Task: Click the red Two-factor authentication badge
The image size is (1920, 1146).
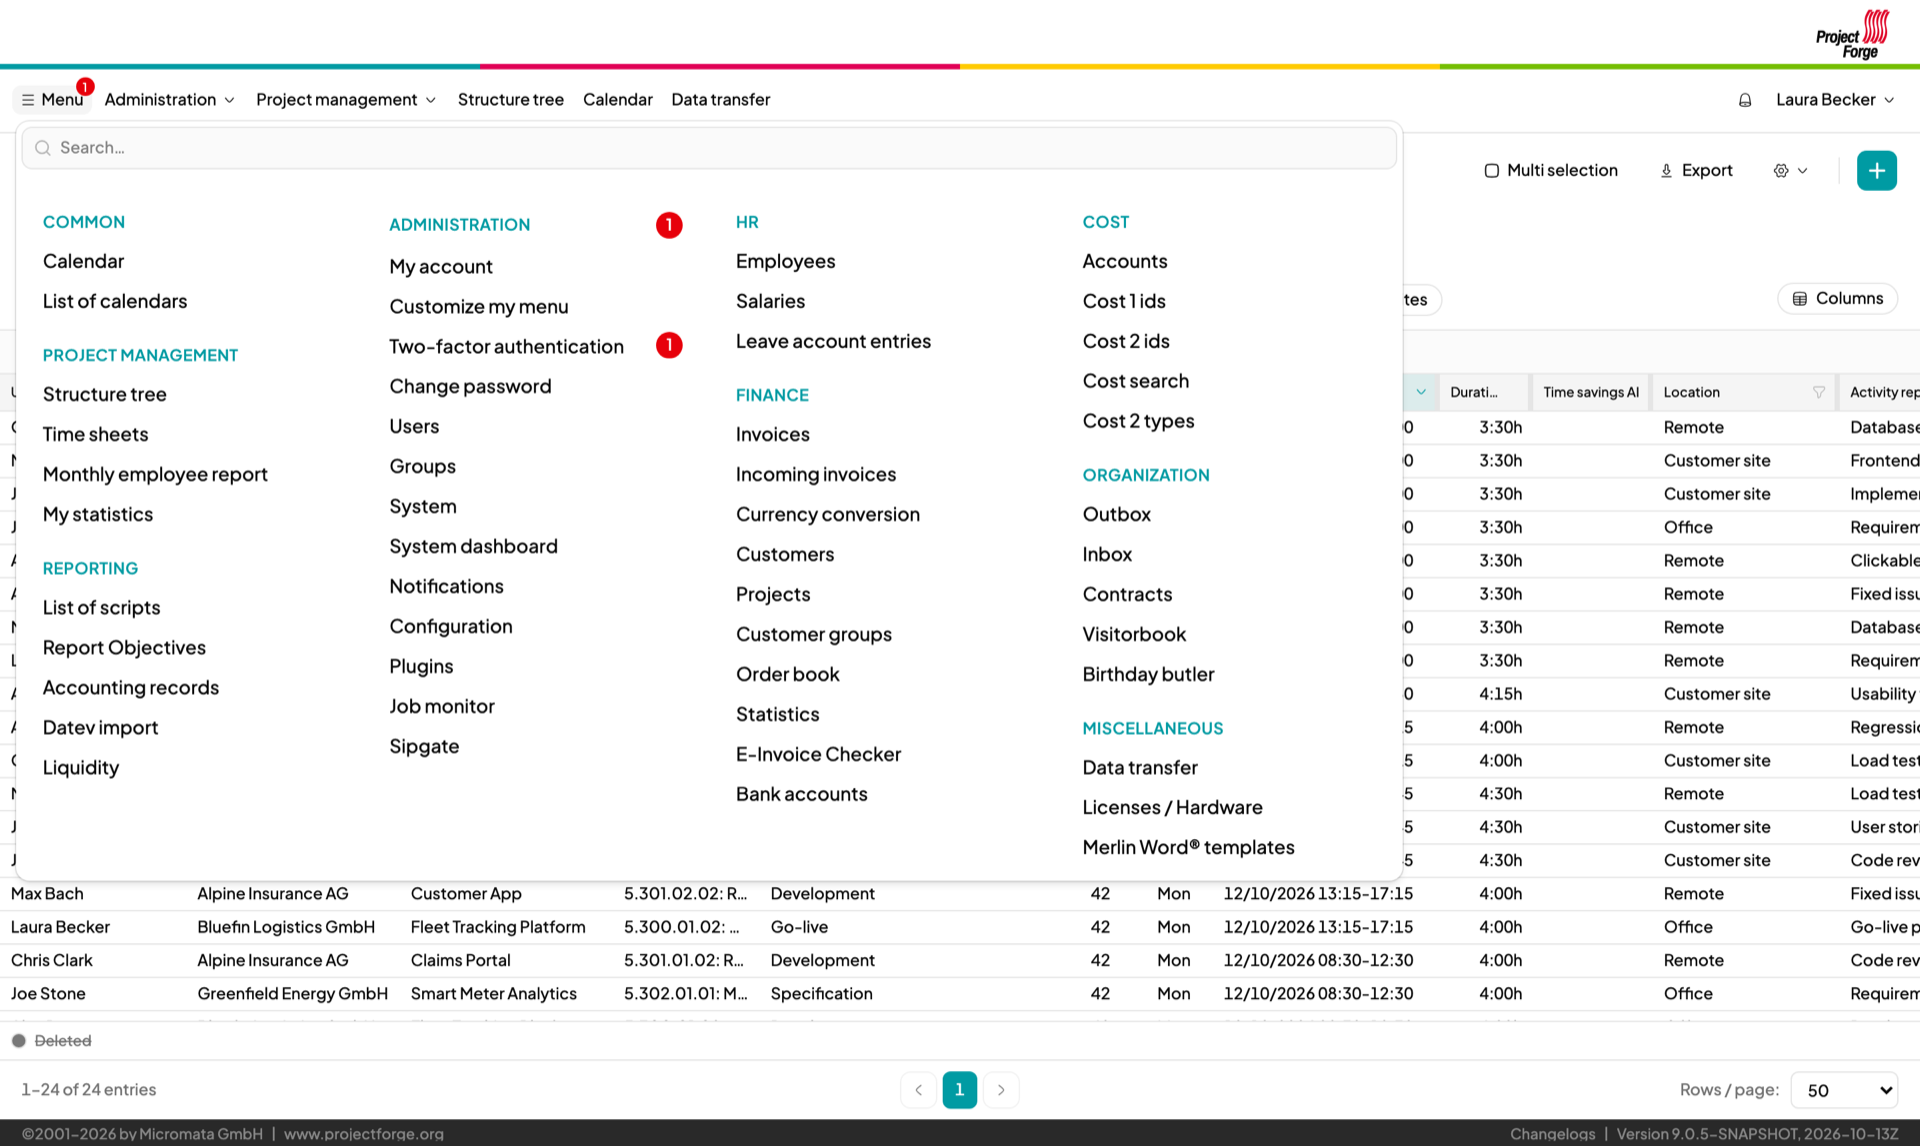Action: (669, 345)
